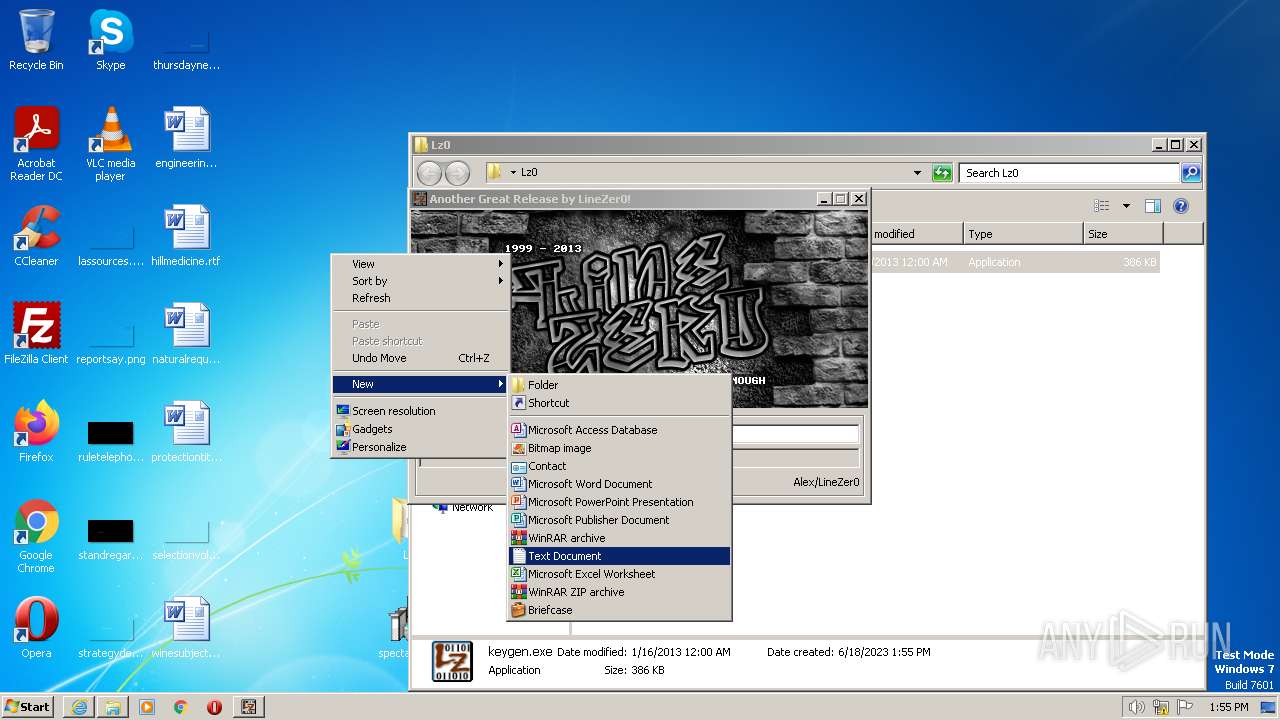Select the winesubject... document icon
Image resolution: width=1280 pixels, height=720 pixels.
[186, 628]
